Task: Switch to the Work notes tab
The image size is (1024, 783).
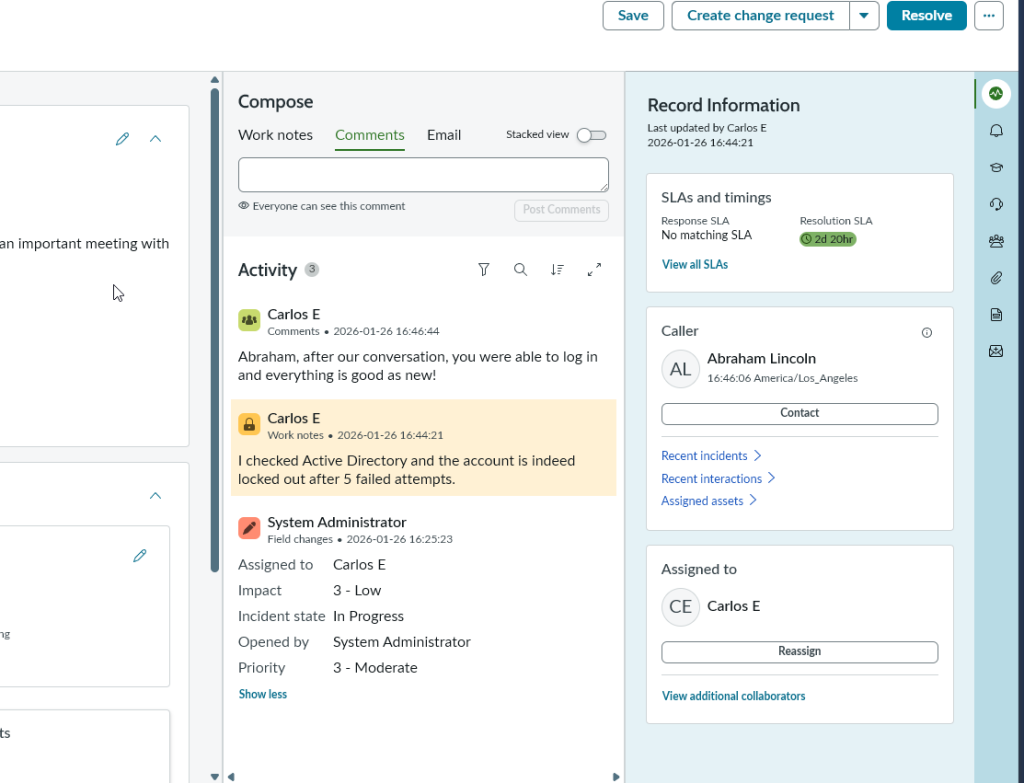Action: tap(275, 135)
